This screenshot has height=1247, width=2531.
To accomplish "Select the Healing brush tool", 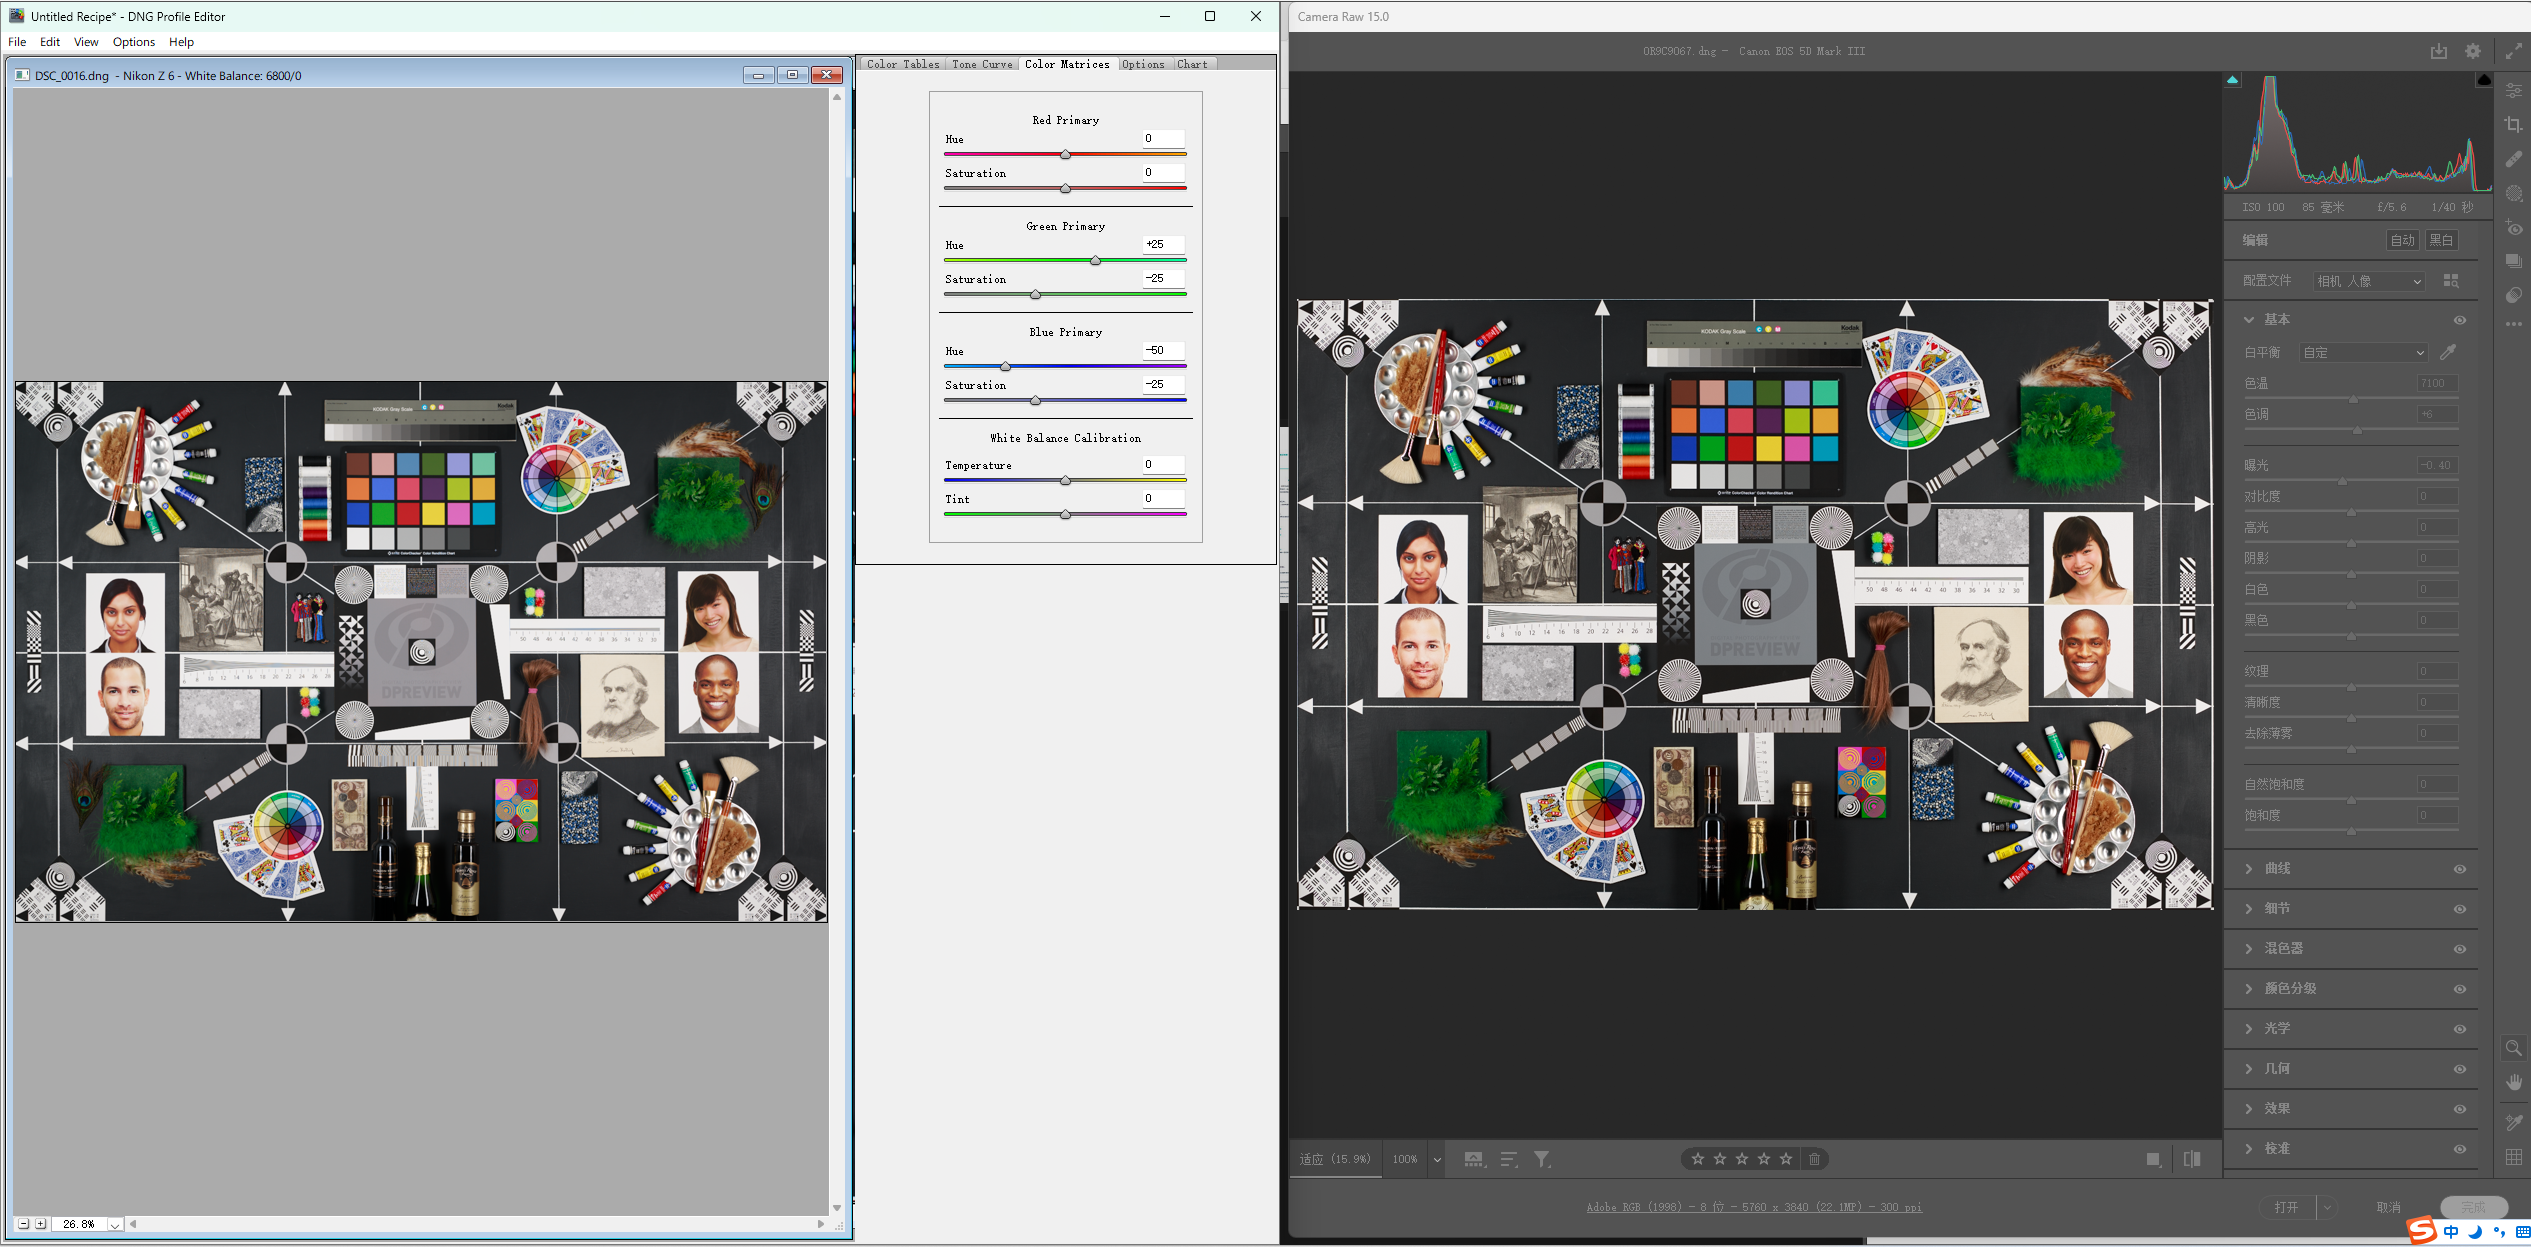I will tap(2514, 159).
